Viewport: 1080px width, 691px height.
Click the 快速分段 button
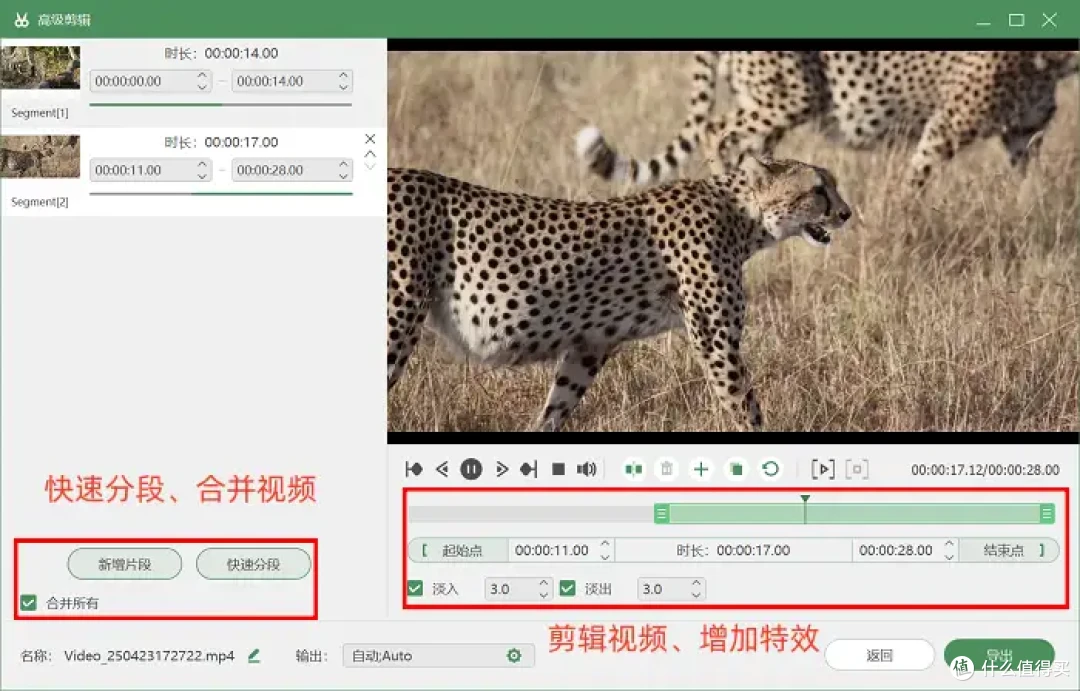click(253, 564)
